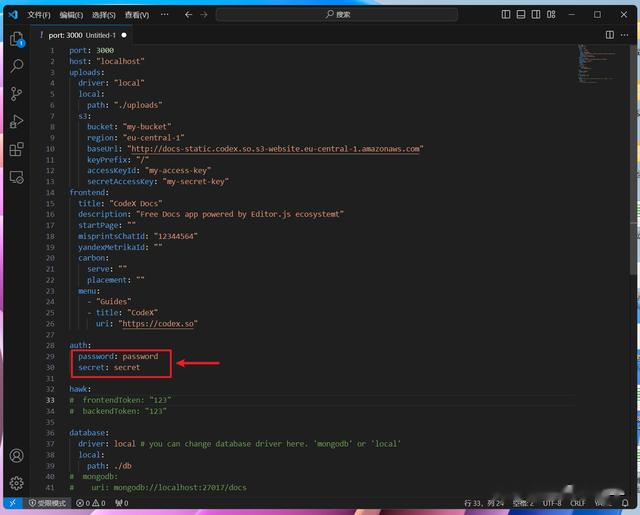Open the editor more actions ellipsis
Viewport: 640px width, 515px height.
click(x=624, y=35)
